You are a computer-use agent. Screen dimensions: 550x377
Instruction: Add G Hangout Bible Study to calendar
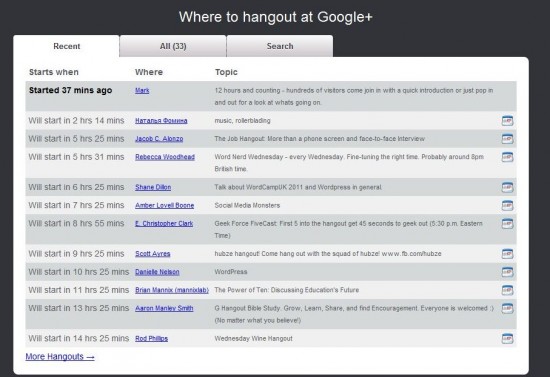(507, 309)
